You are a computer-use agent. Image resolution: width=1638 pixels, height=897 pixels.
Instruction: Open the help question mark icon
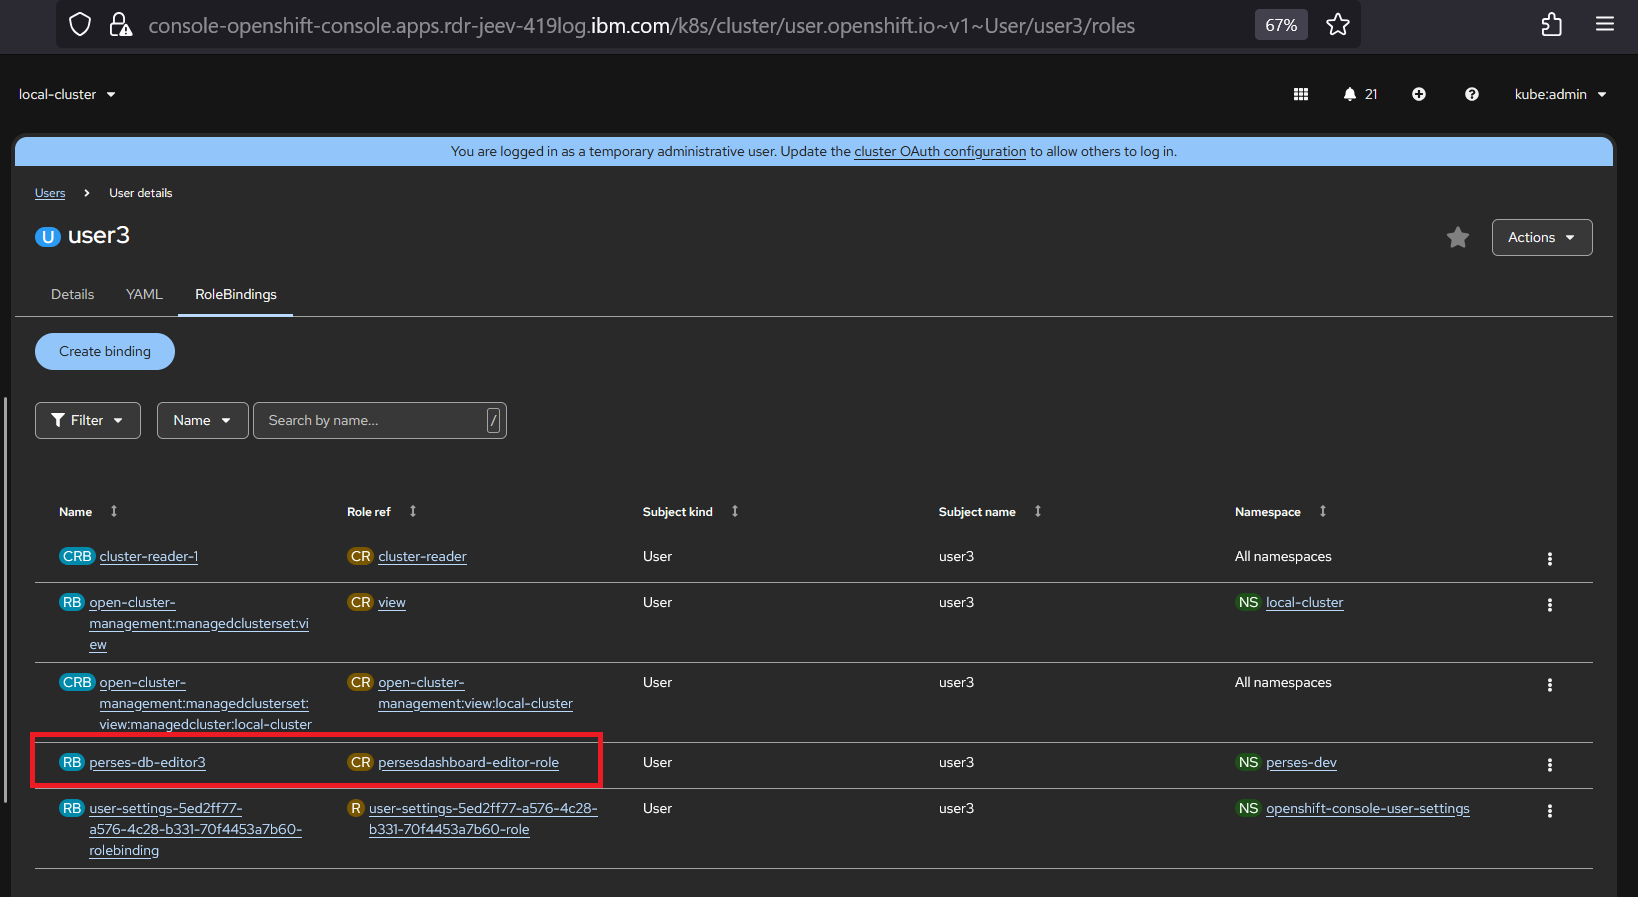point(1471,94)
